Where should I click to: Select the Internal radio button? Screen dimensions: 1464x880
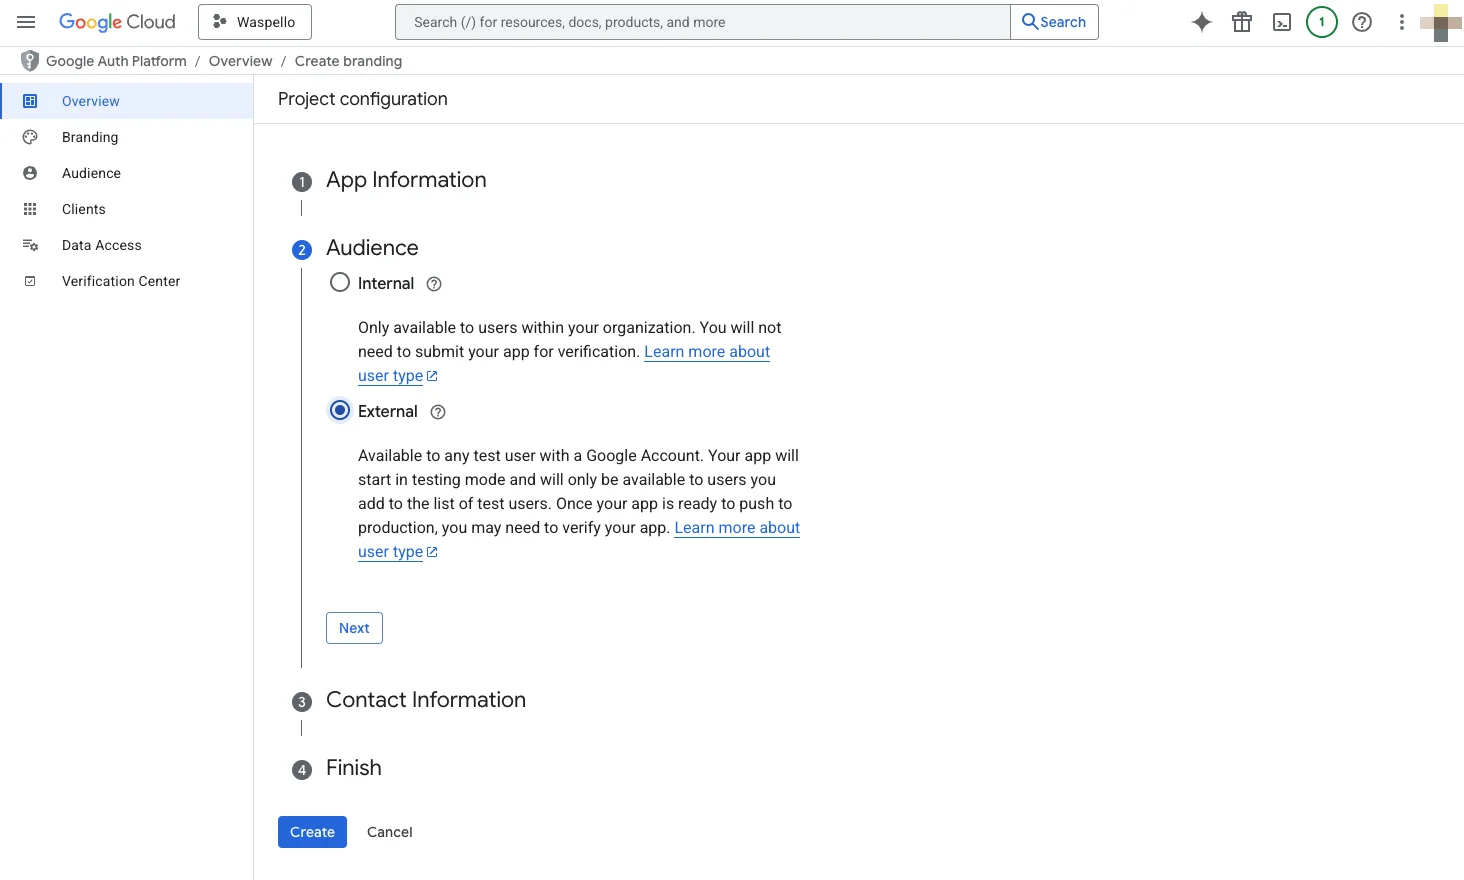pos(340,282)
